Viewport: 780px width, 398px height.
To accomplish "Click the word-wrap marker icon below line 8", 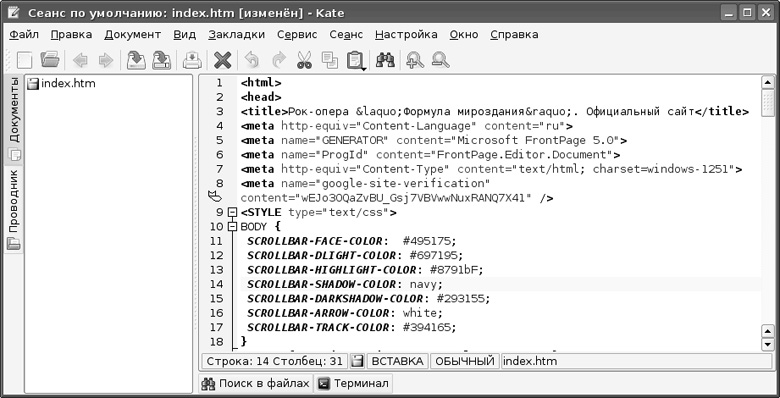I will pyautogui.click(x=214, y=196).
